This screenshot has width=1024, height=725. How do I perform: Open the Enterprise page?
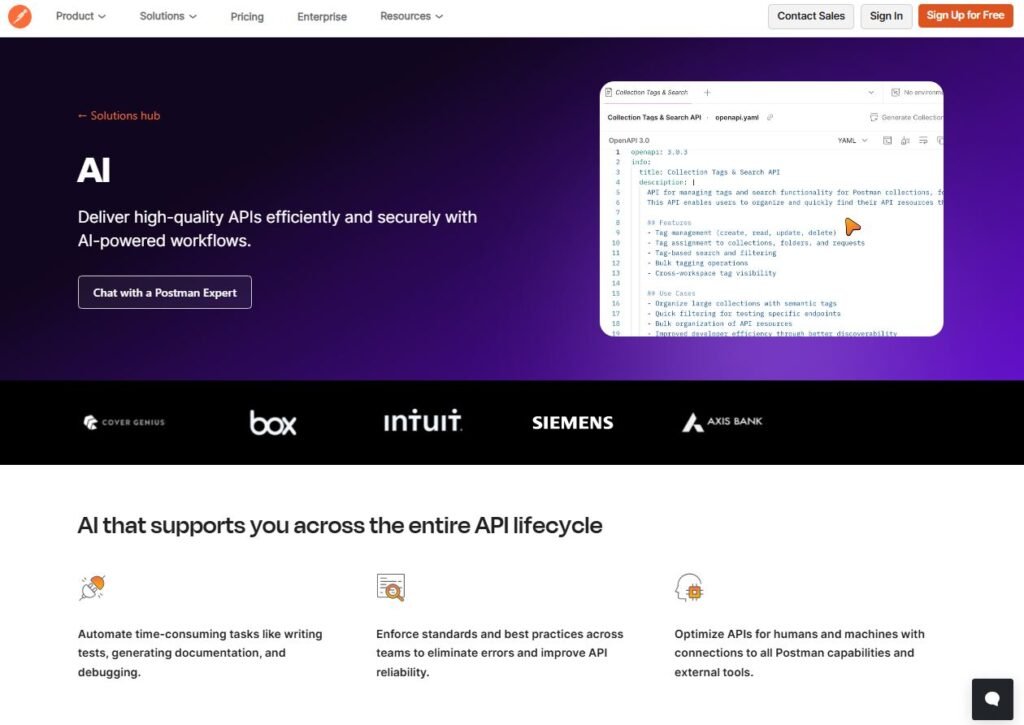pos(322,16)
